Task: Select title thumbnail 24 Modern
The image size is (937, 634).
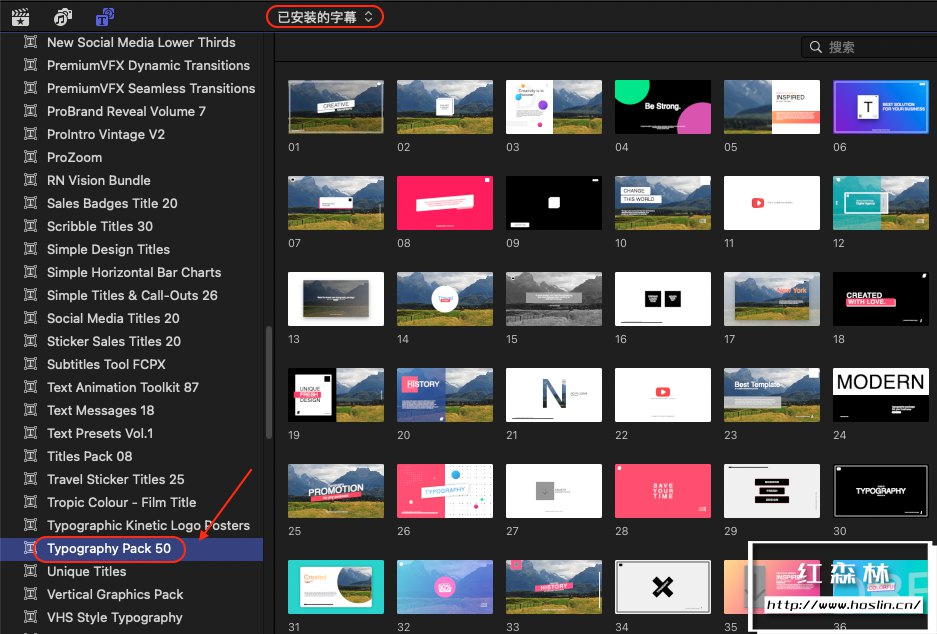Action: (881, 395)
